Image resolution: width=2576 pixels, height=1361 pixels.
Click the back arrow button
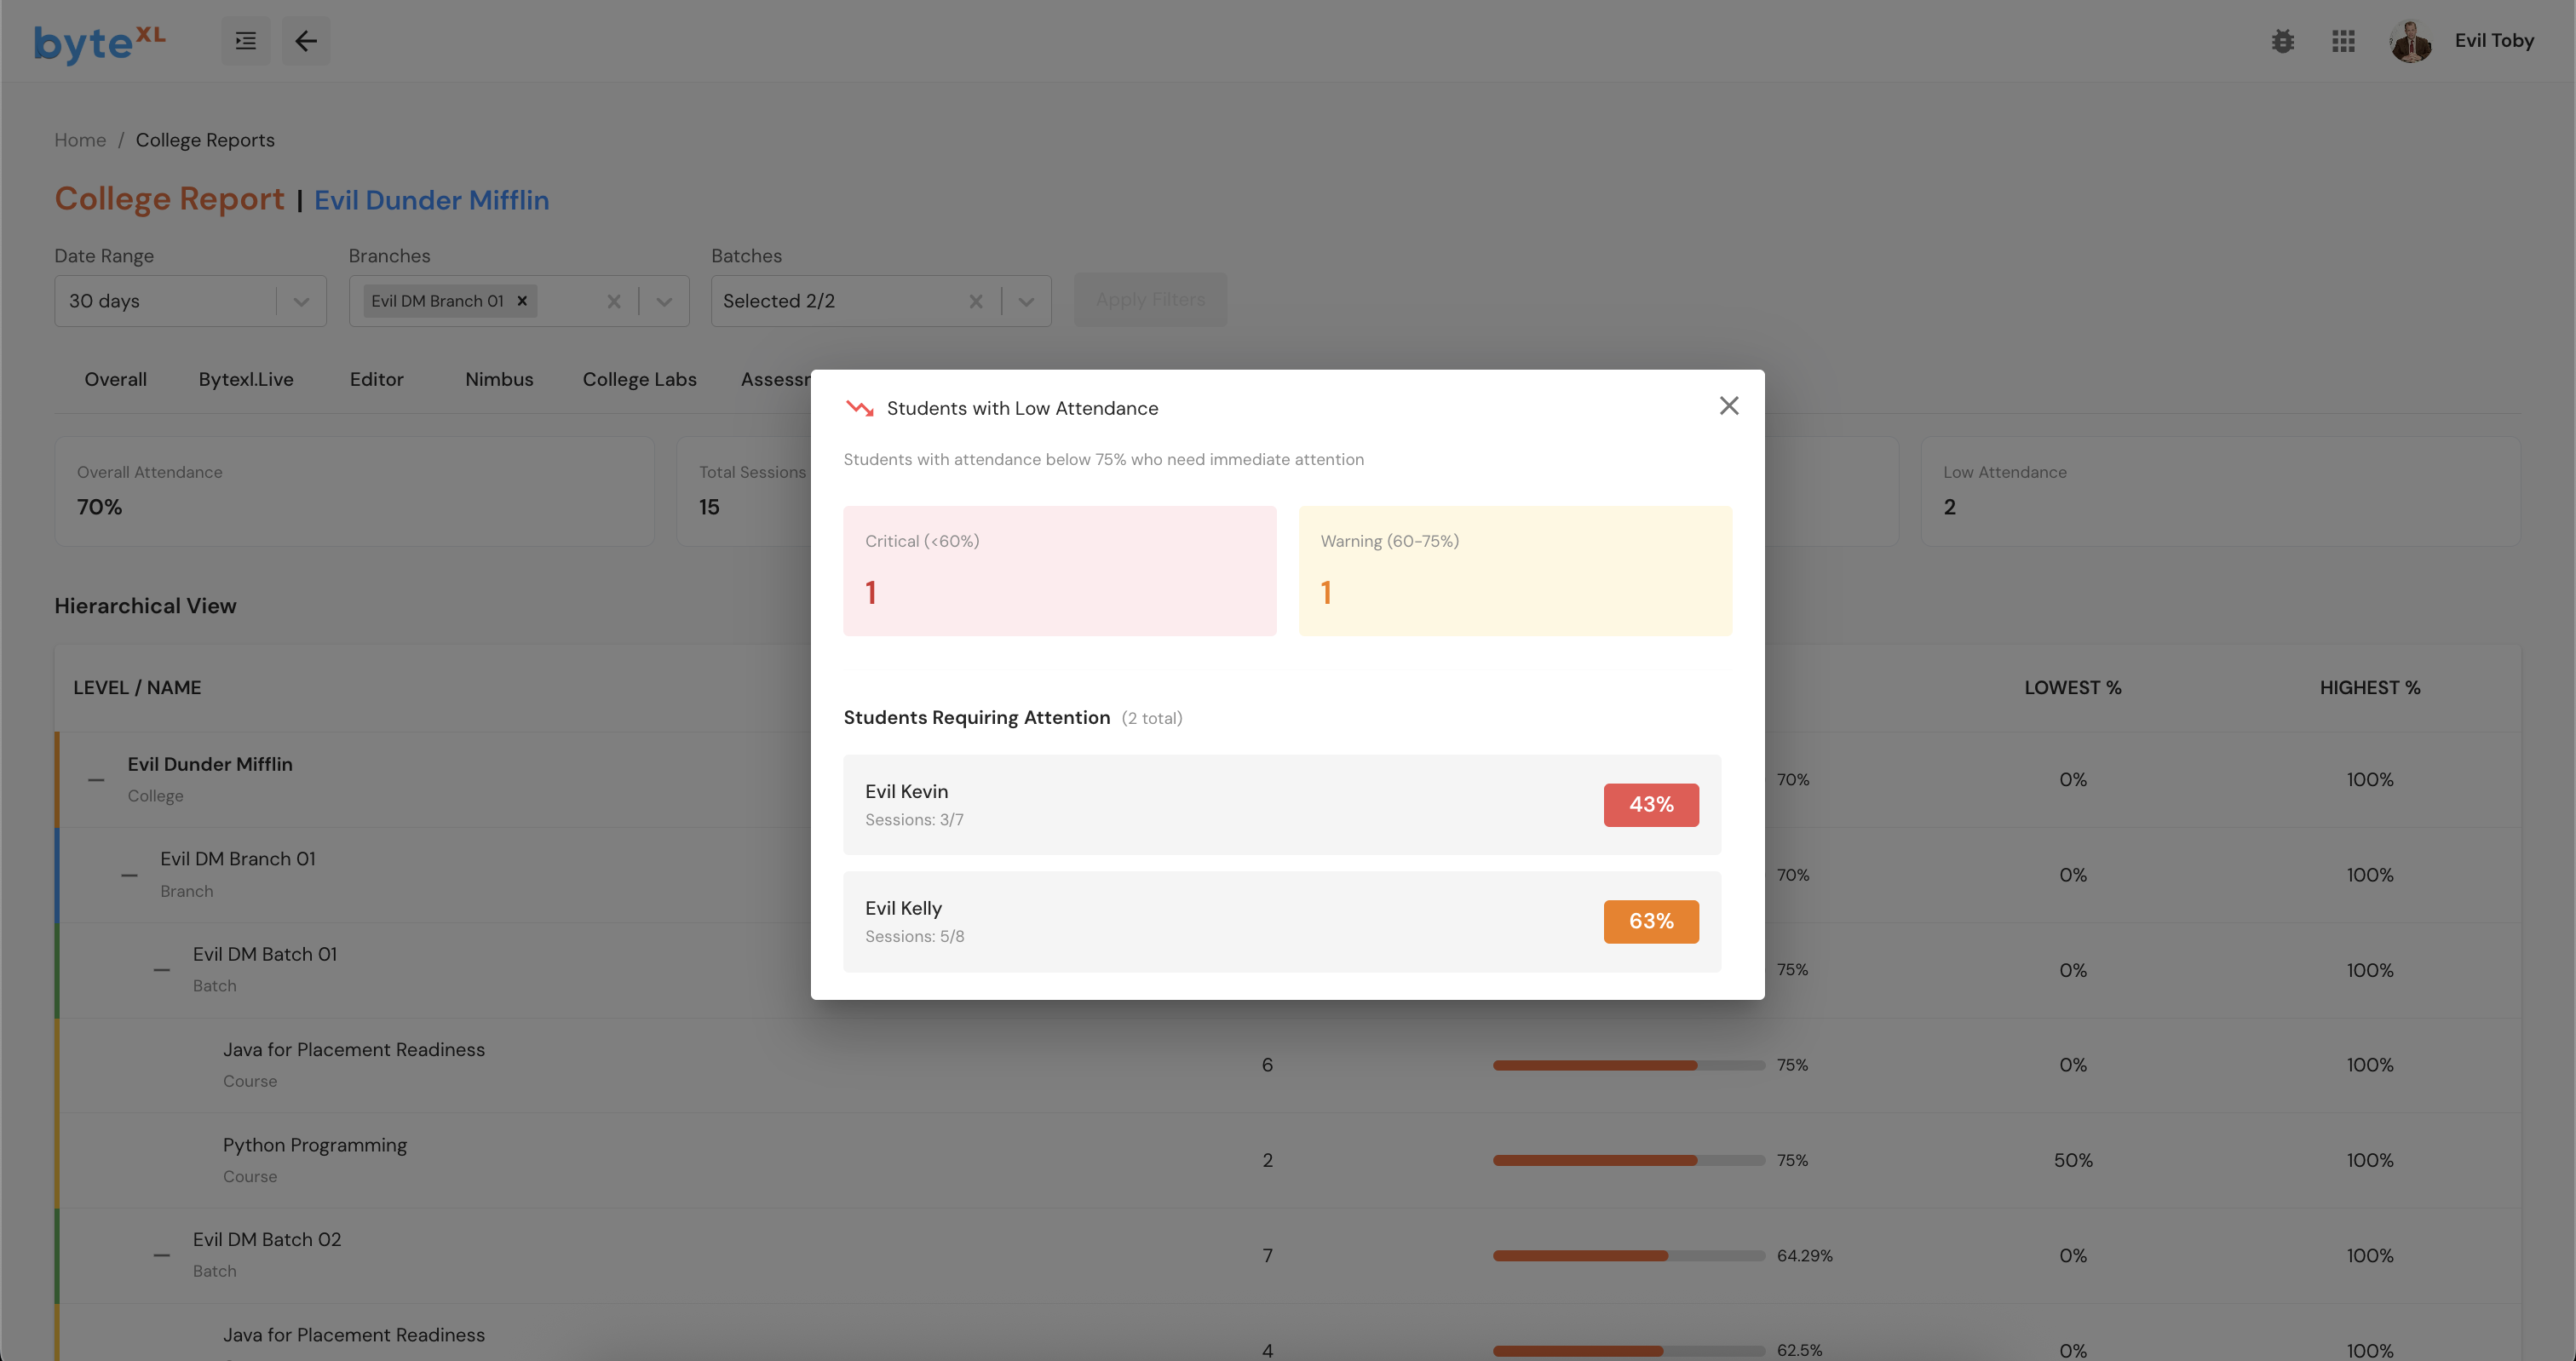point(305,41)
